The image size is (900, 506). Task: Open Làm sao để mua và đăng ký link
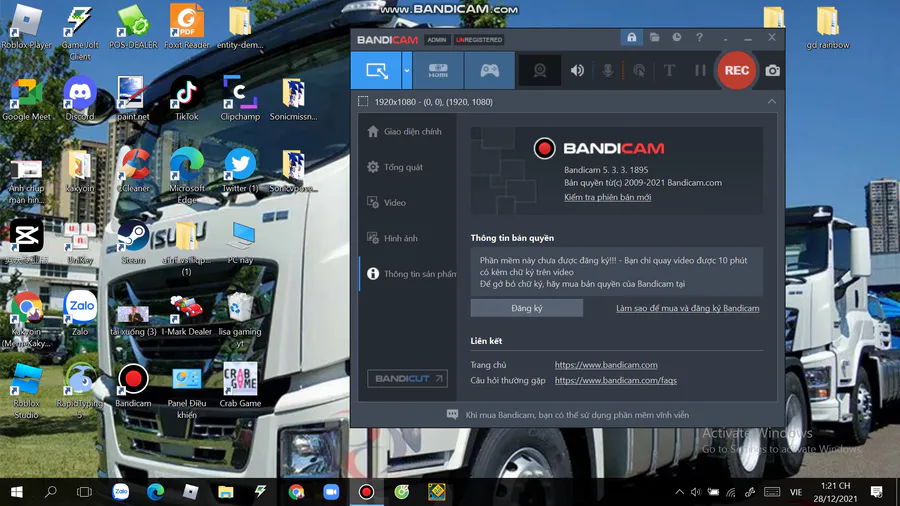688,308
